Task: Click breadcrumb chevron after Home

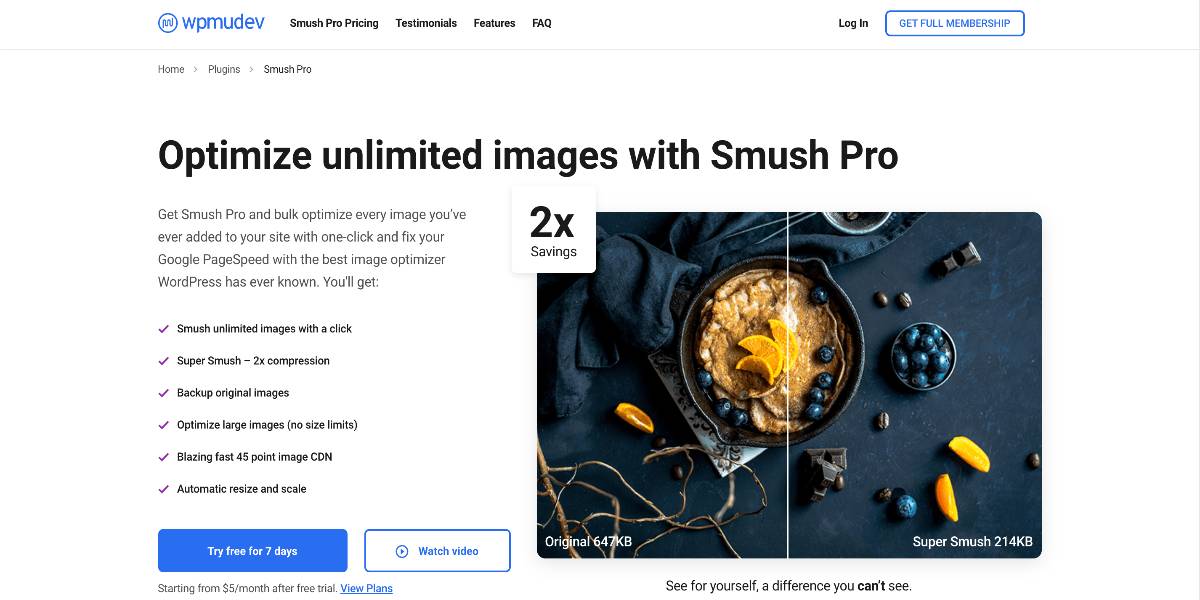Action: [x=196, y=70]
